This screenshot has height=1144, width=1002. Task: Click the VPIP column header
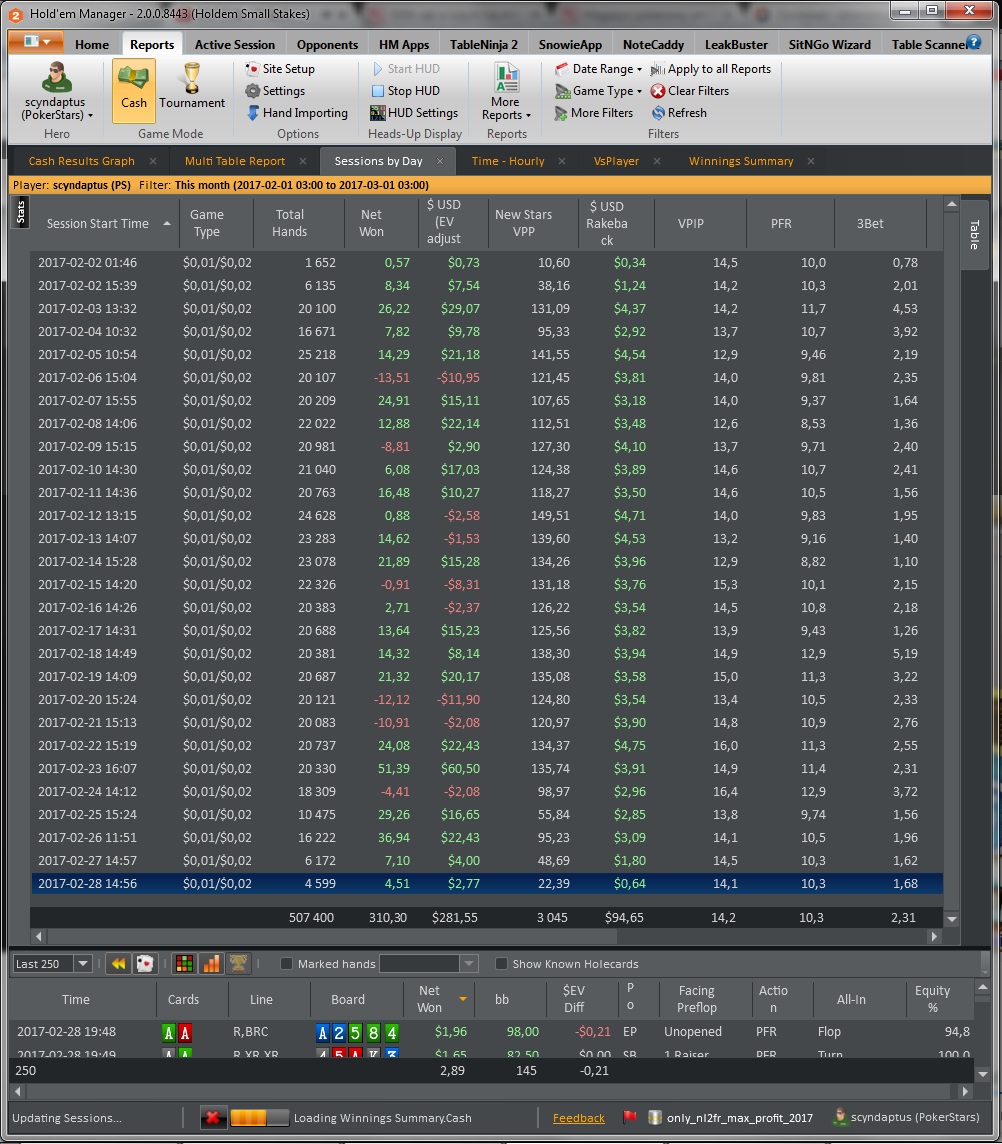[x=690, y=223]
